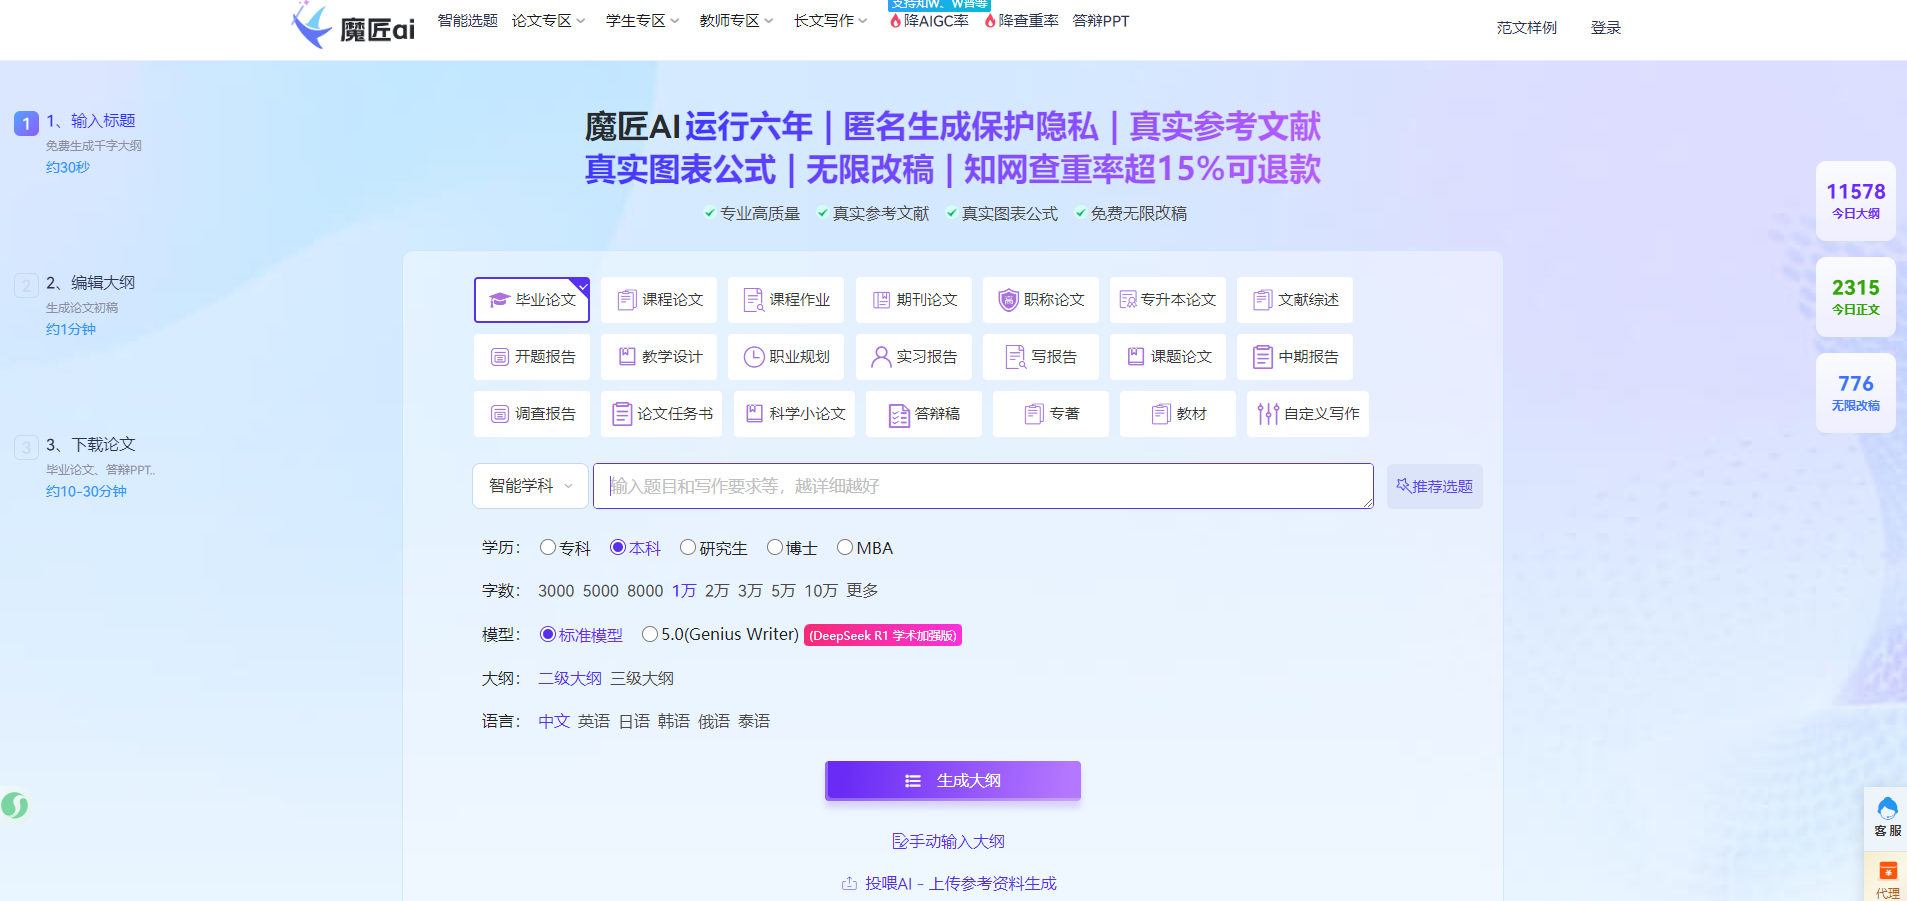Click the 魔匠ai bird logo
This screenshot has height=901, width=1907.
pos(312,26)
